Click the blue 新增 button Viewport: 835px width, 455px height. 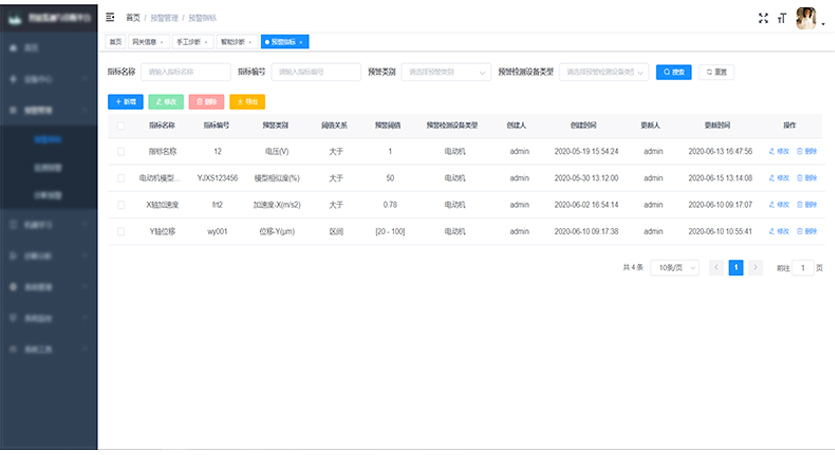(126, 102)
